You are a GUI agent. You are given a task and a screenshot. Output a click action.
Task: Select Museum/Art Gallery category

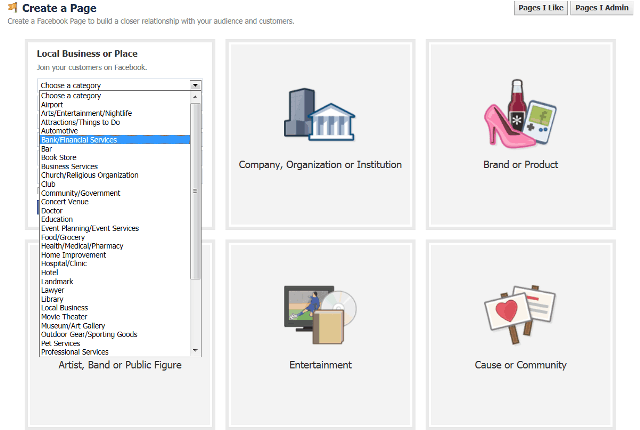[x=115, y=326]
